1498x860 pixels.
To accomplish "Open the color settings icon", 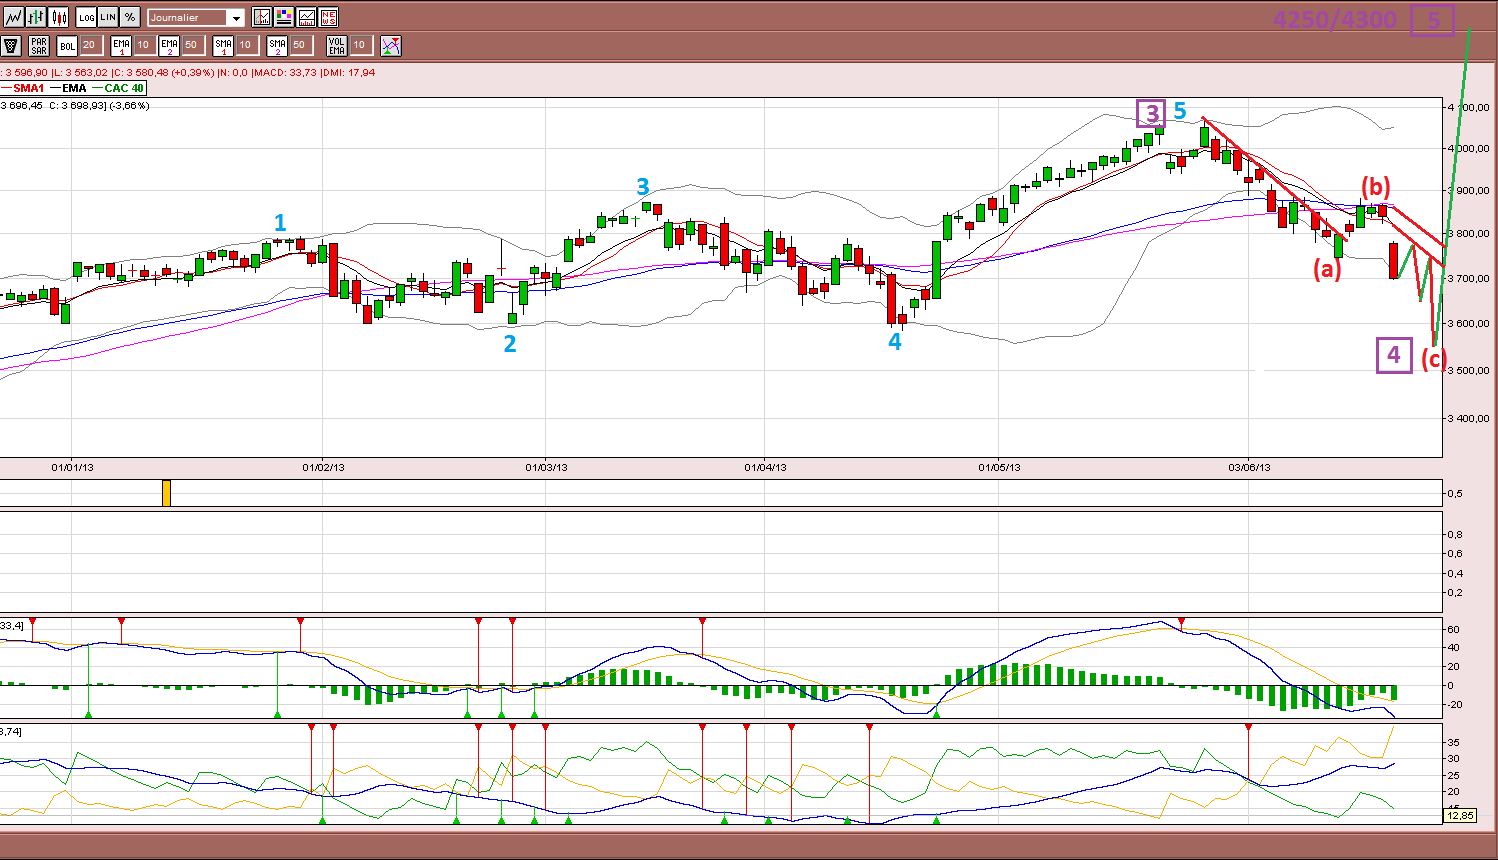I will point(284,17).
